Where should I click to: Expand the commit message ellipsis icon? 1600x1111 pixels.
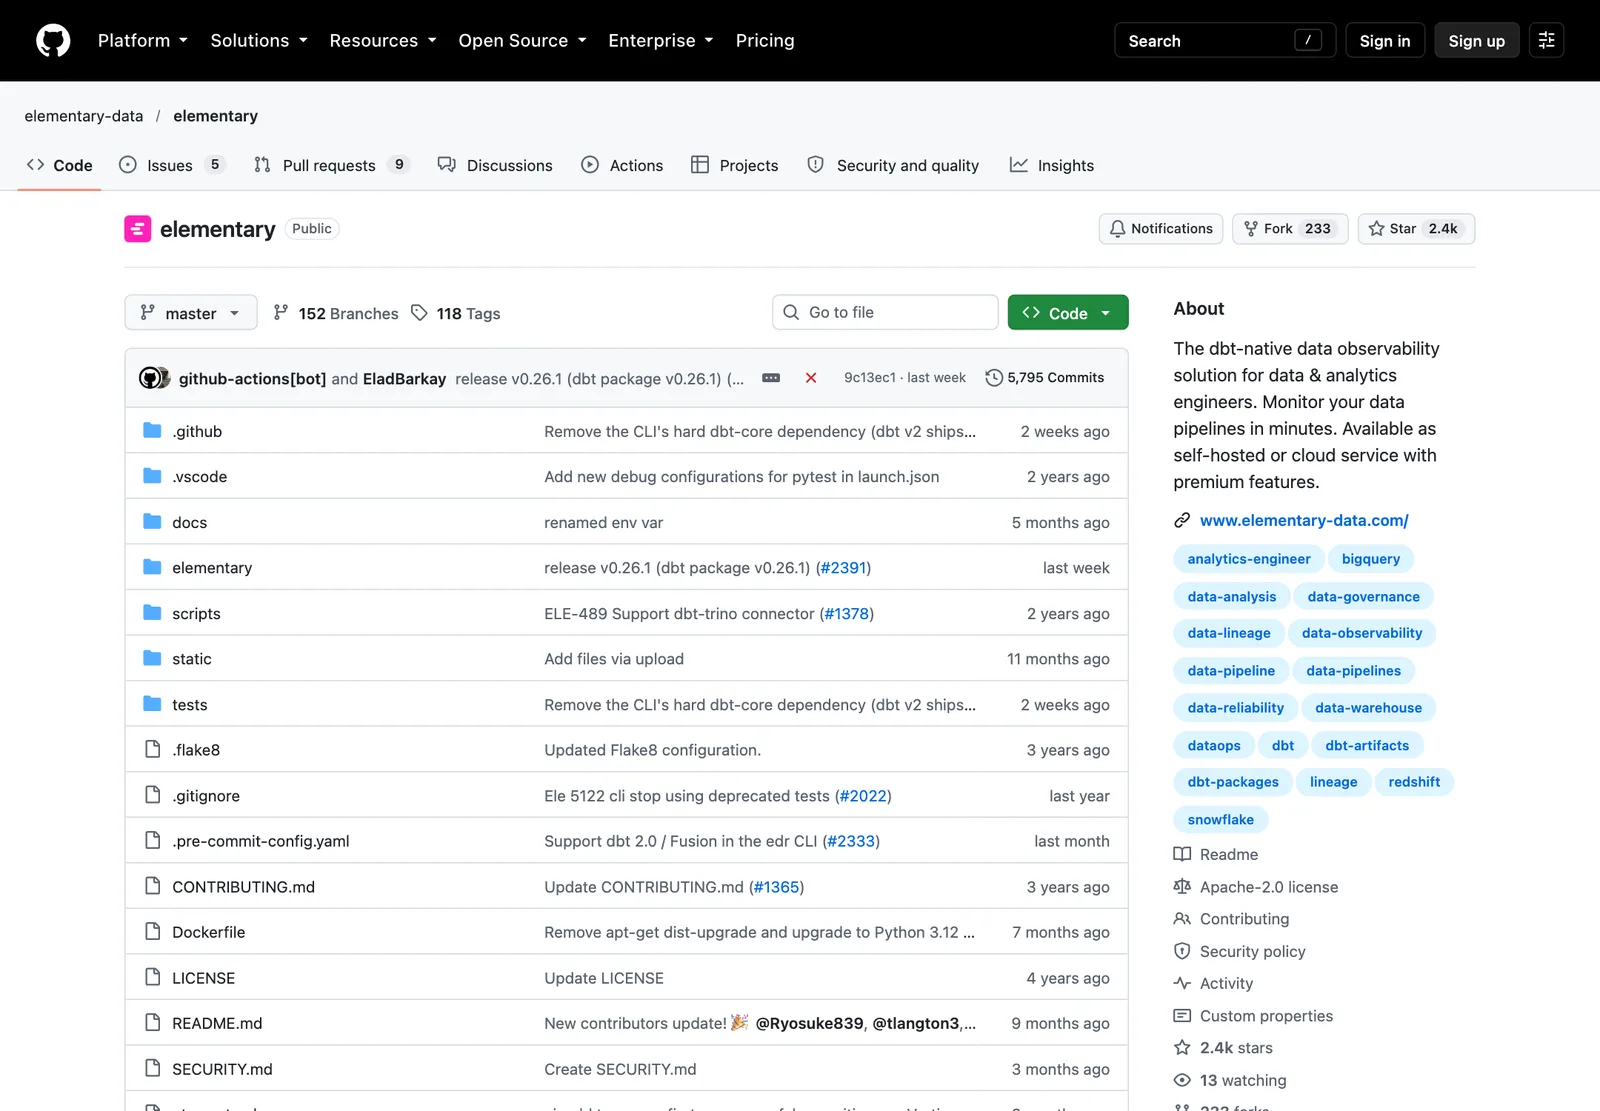coord(771,378)
